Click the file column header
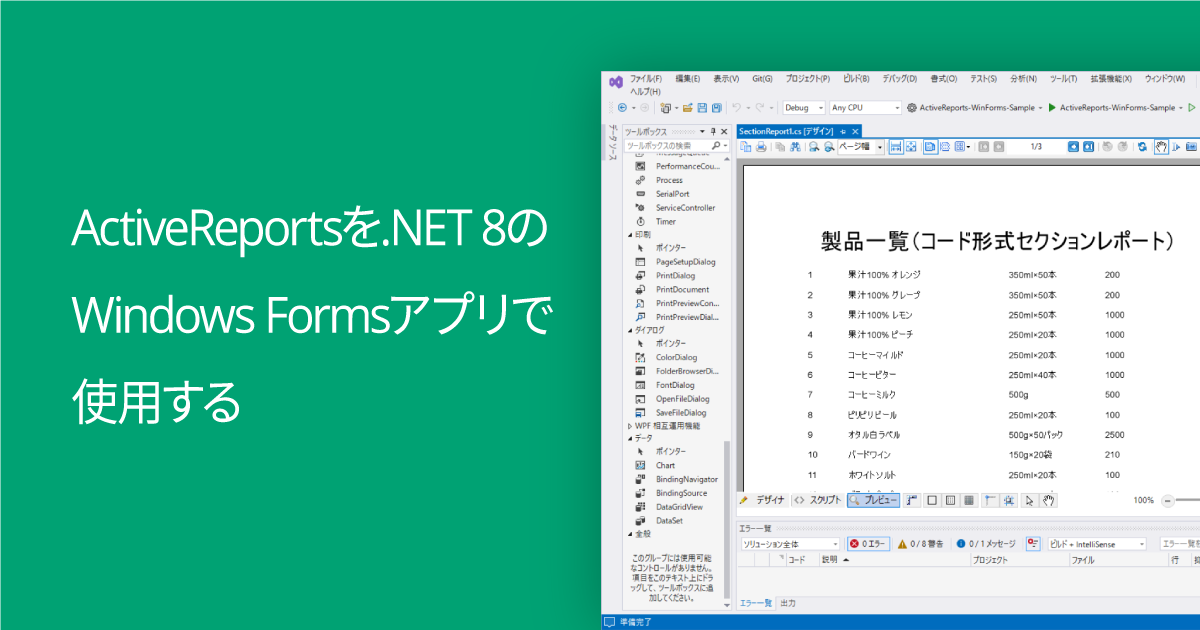The height and width of the screenshot is (630, 1200). pos(1117,560)
